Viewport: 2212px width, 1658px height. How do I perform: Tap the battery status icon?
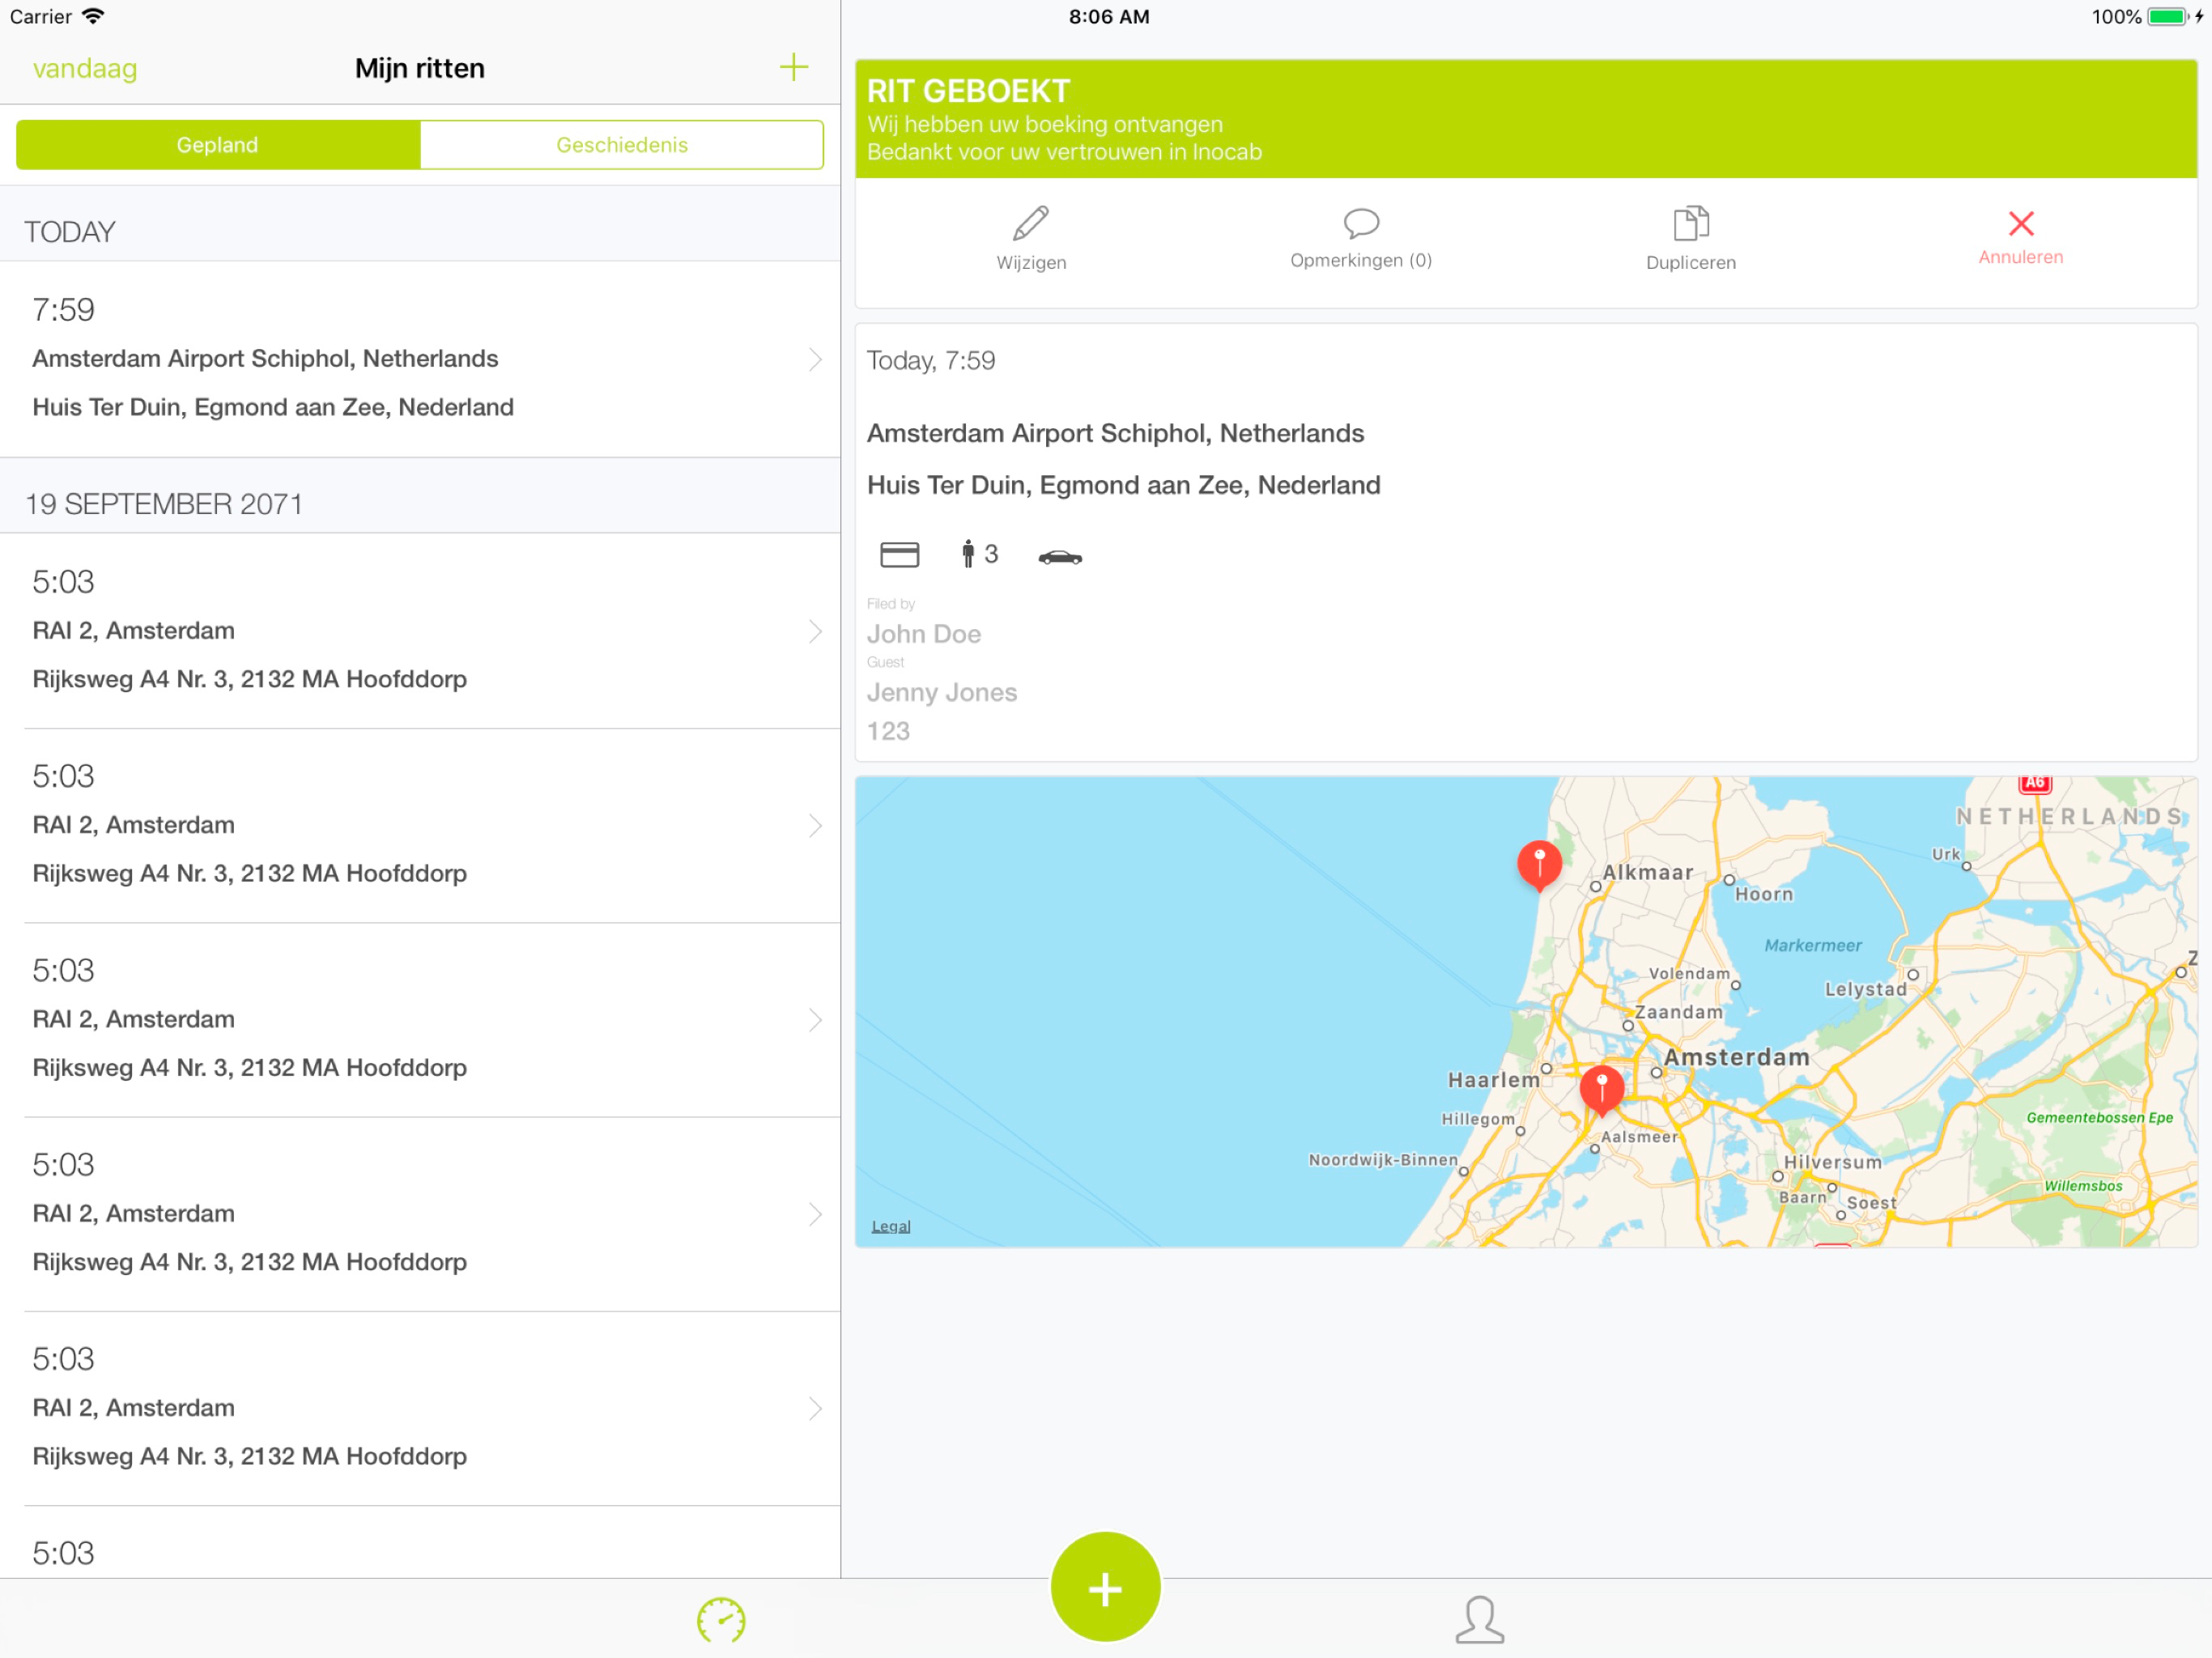pyautogui.click(x=2168, y=16)
